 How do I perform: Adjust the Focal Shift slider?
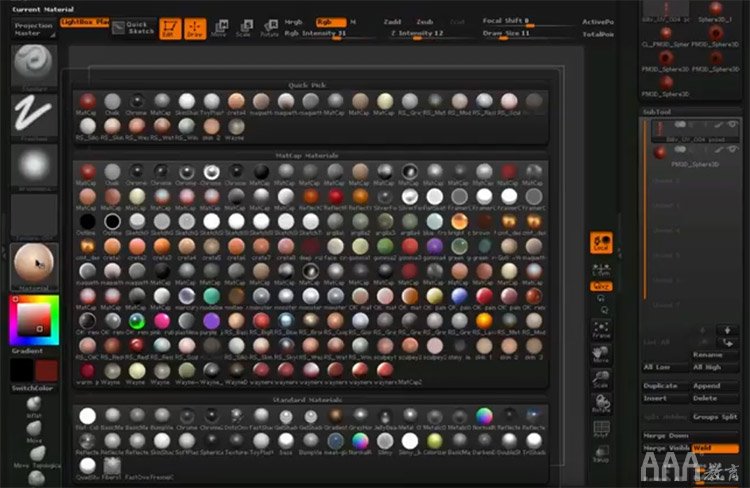(x=527, y=22)
